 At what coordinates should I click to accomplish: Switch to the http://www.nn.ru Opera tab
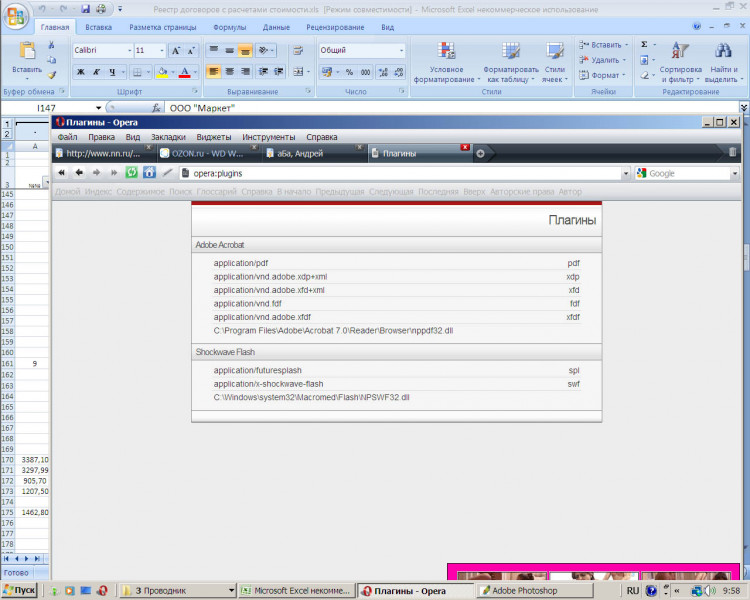[x=103, y=153]
